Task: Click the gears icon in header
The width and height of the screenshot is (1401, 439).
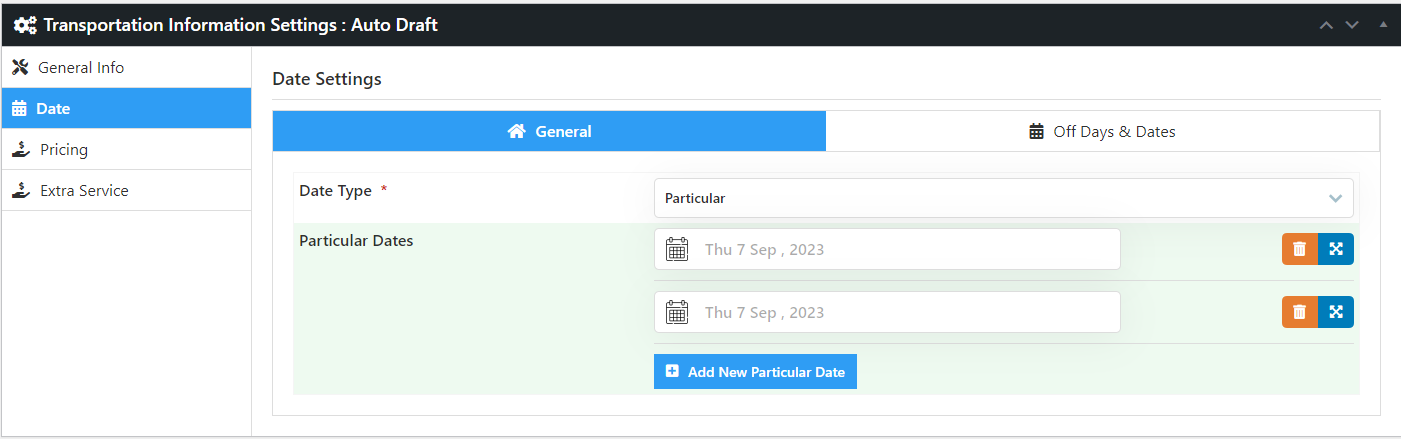Action: pyautogui.click(x=25, y=25)
